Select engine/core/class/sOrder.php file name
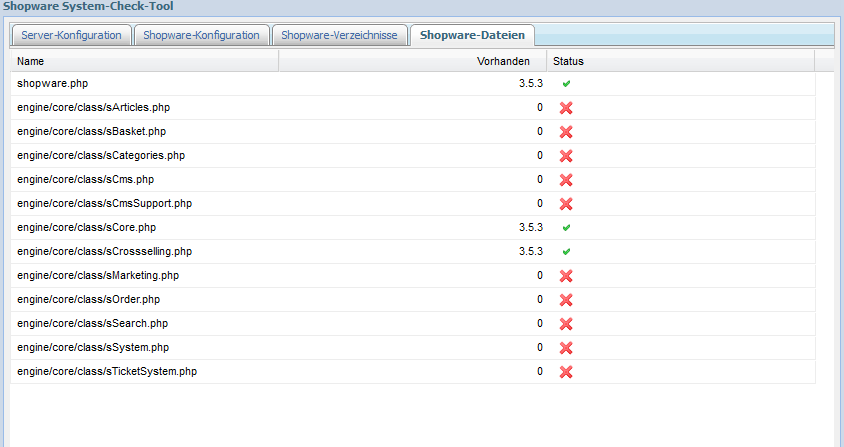The image size is (844, 447). pos(89,299)
